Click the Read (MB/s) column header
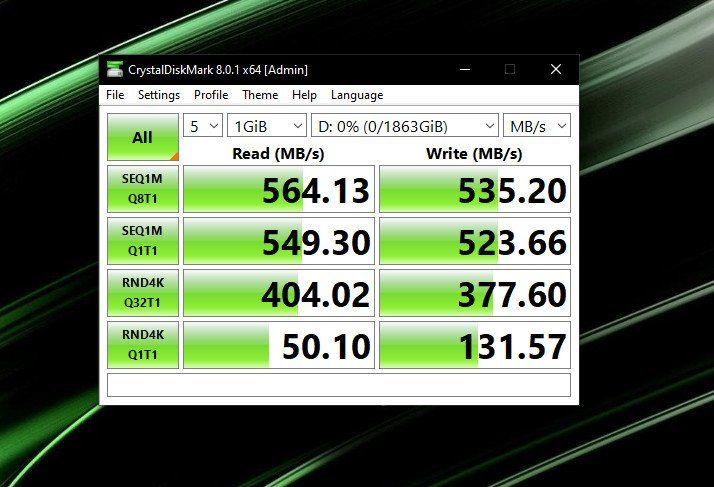Viewport: 714px width, 487px height. [x=278, y=154]
